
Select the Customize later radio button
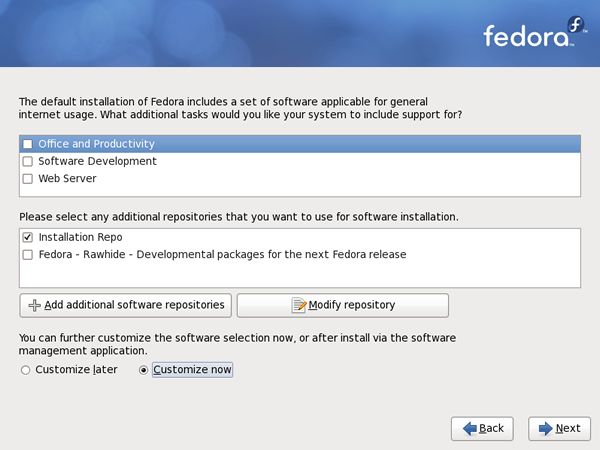pos(26,370)
